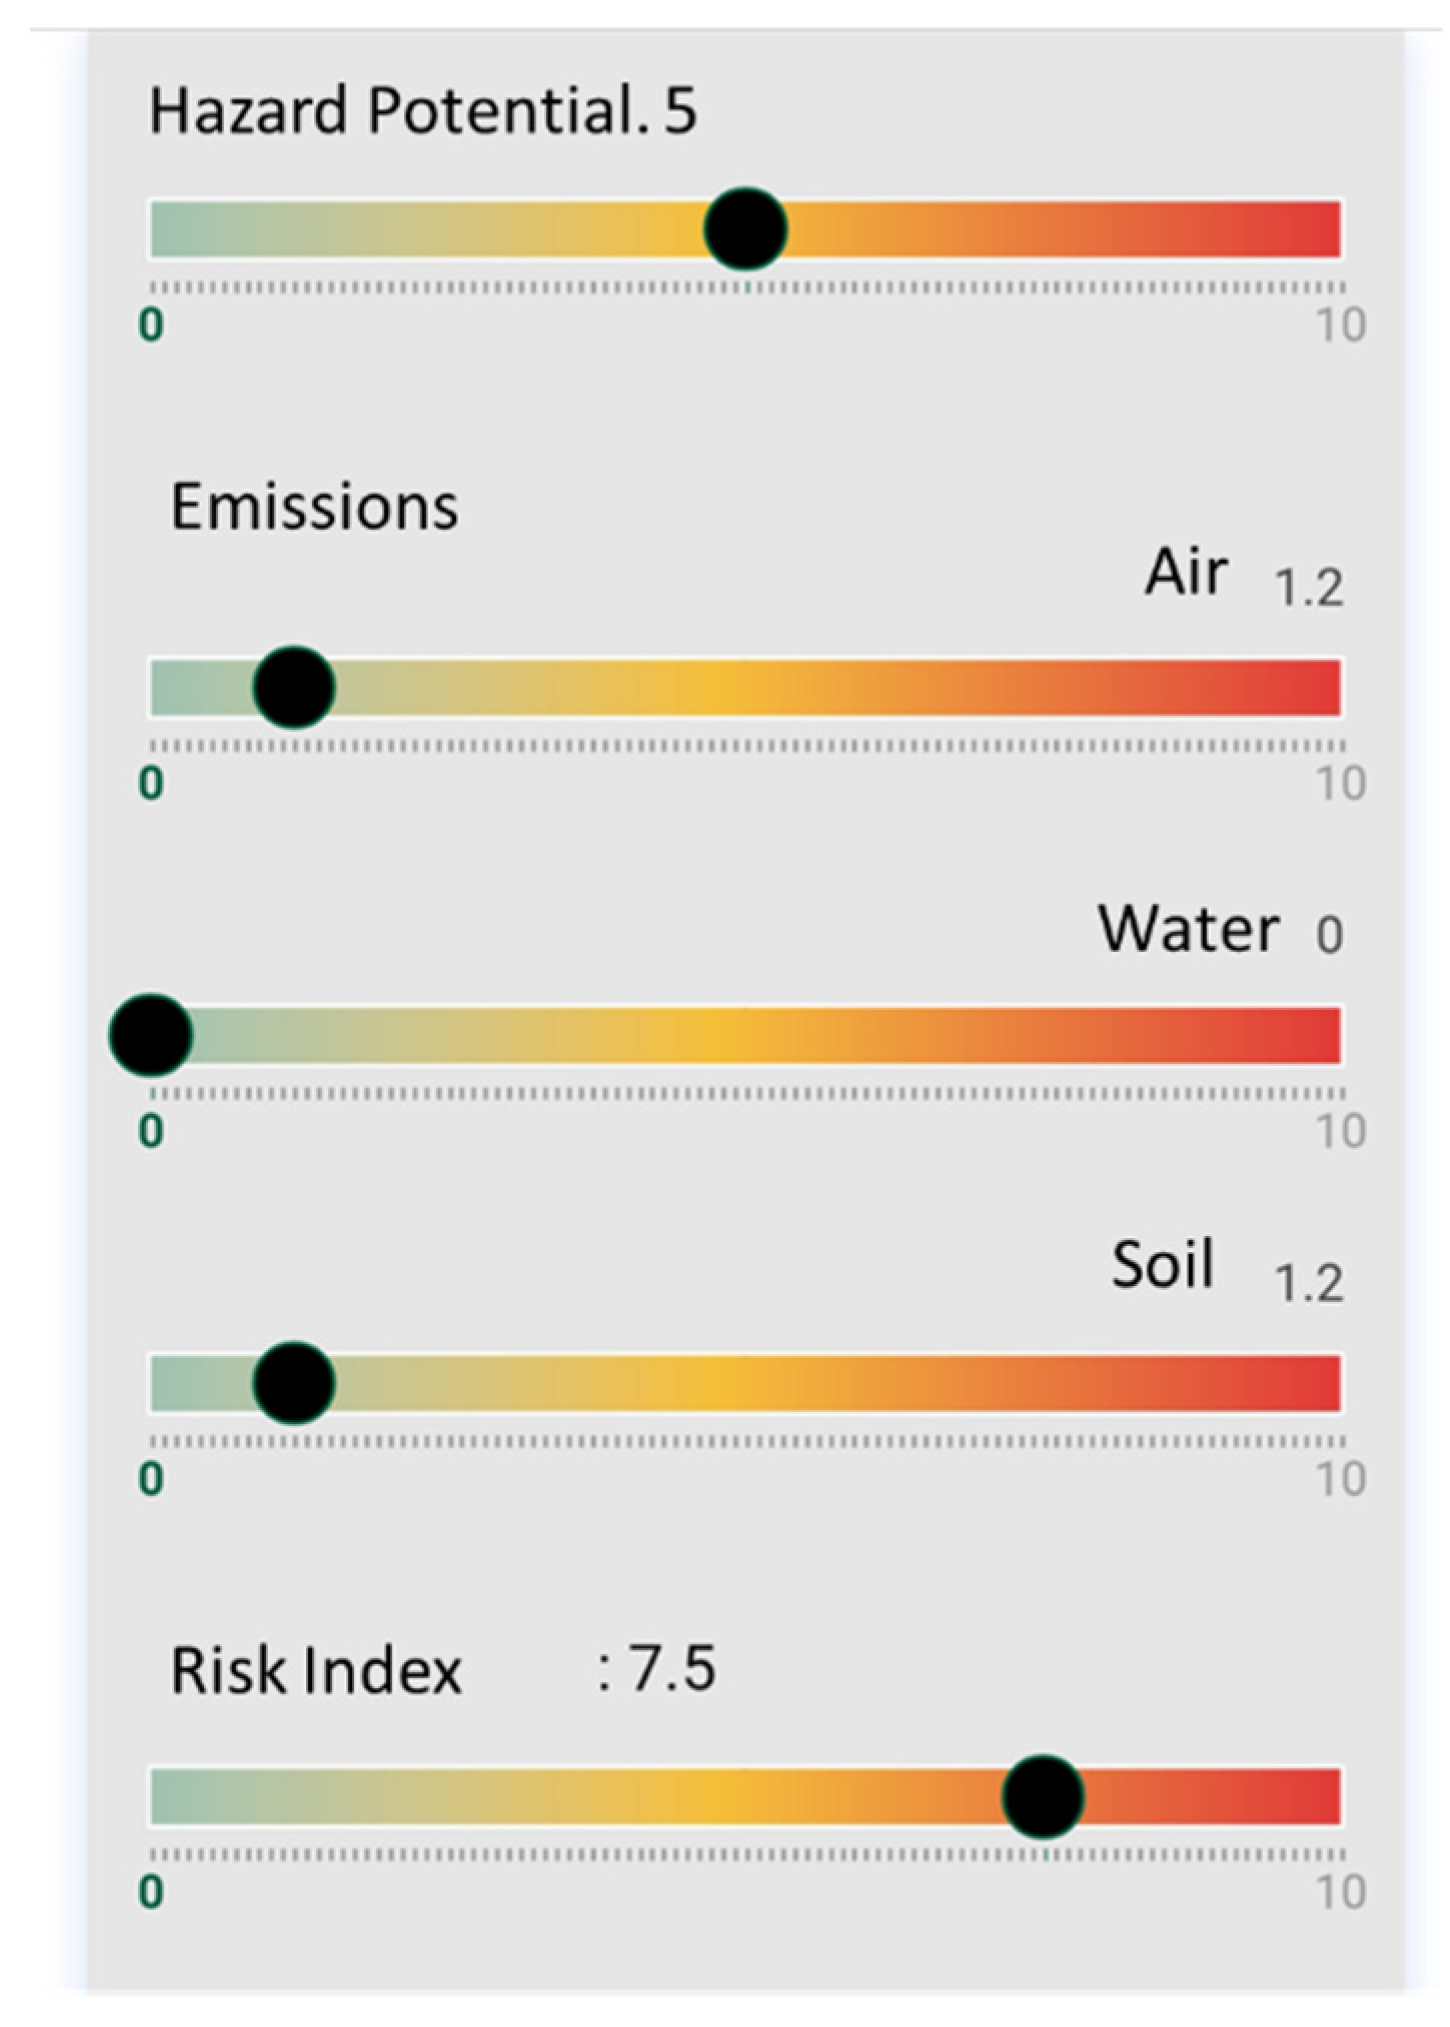Screen dimensions: 1450x2027
Task: Click red end of Hazard Potential bar
Action: coord(1318,229)
